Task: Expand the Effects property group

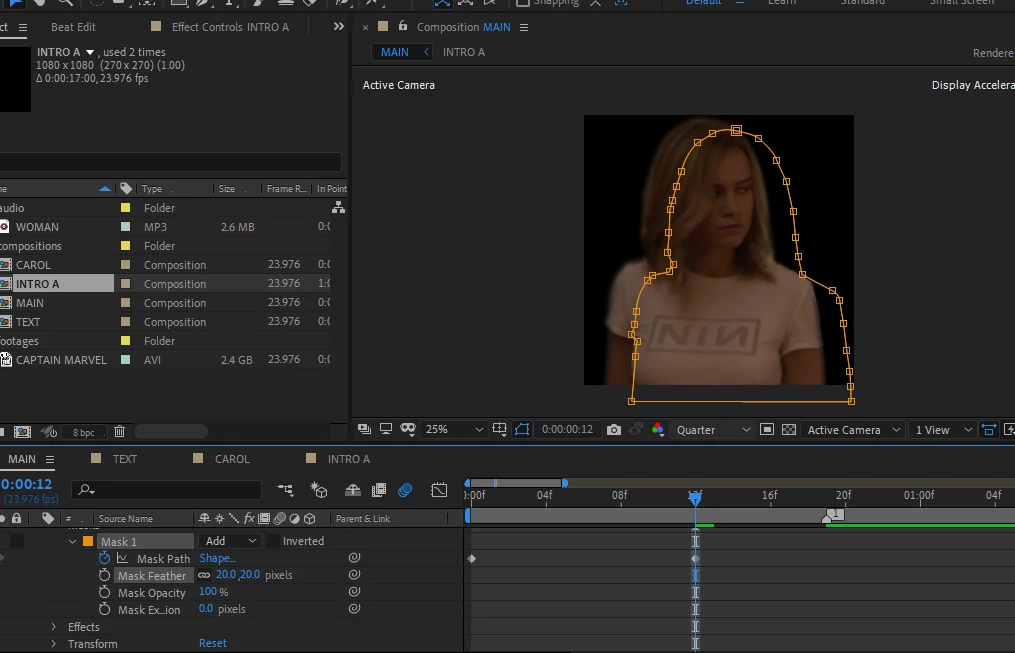Action: [54, 626]
